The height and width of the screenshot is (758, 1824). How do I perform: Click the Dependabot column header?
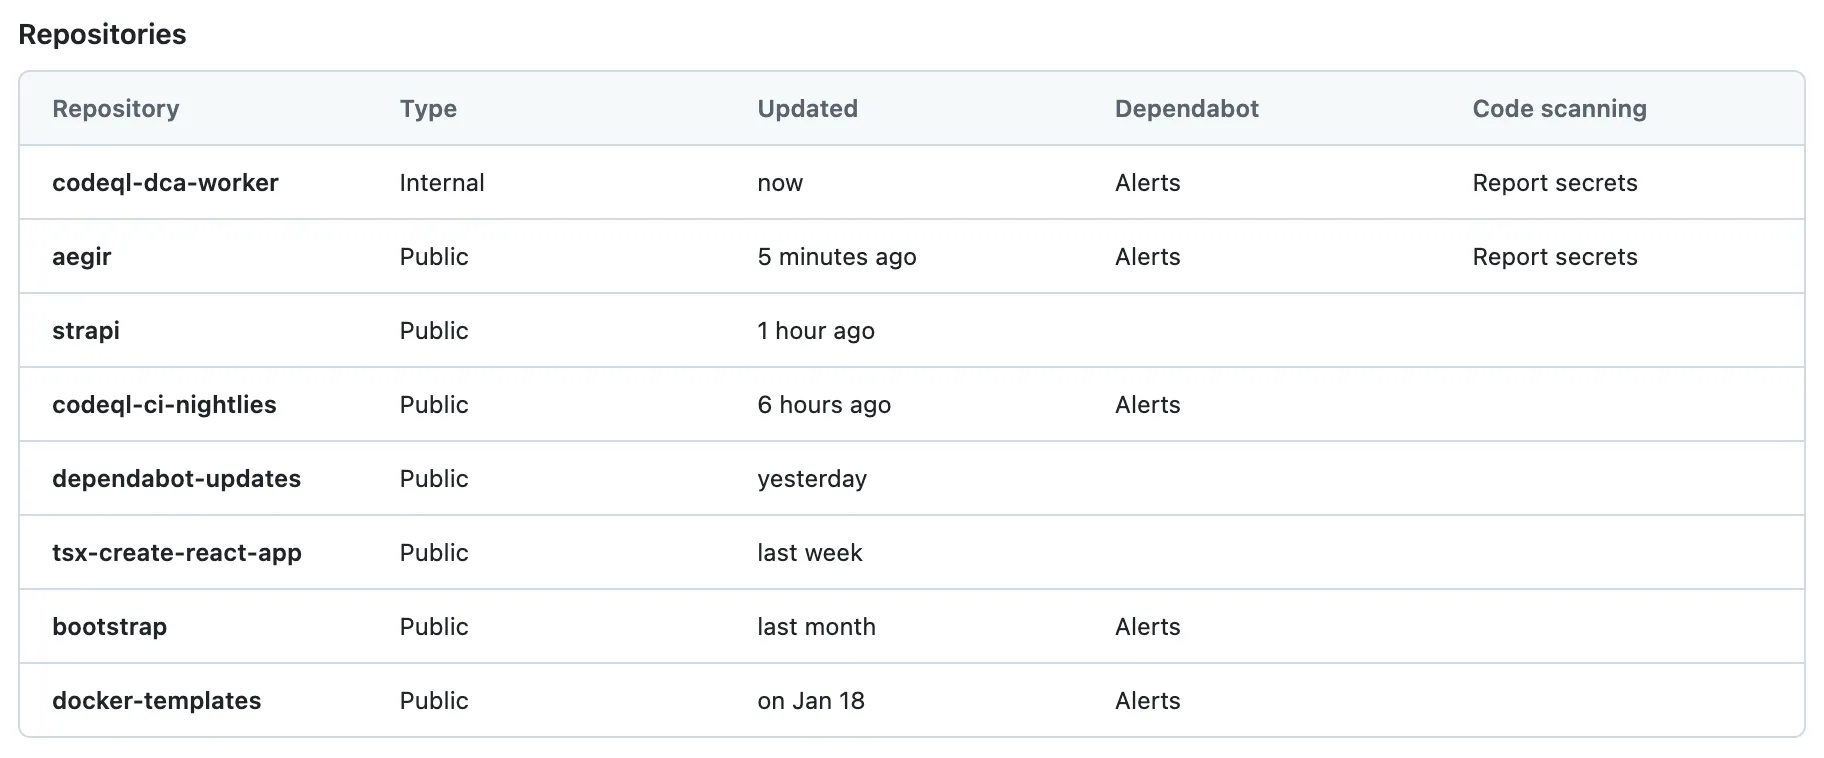[x=1186, y=109]
